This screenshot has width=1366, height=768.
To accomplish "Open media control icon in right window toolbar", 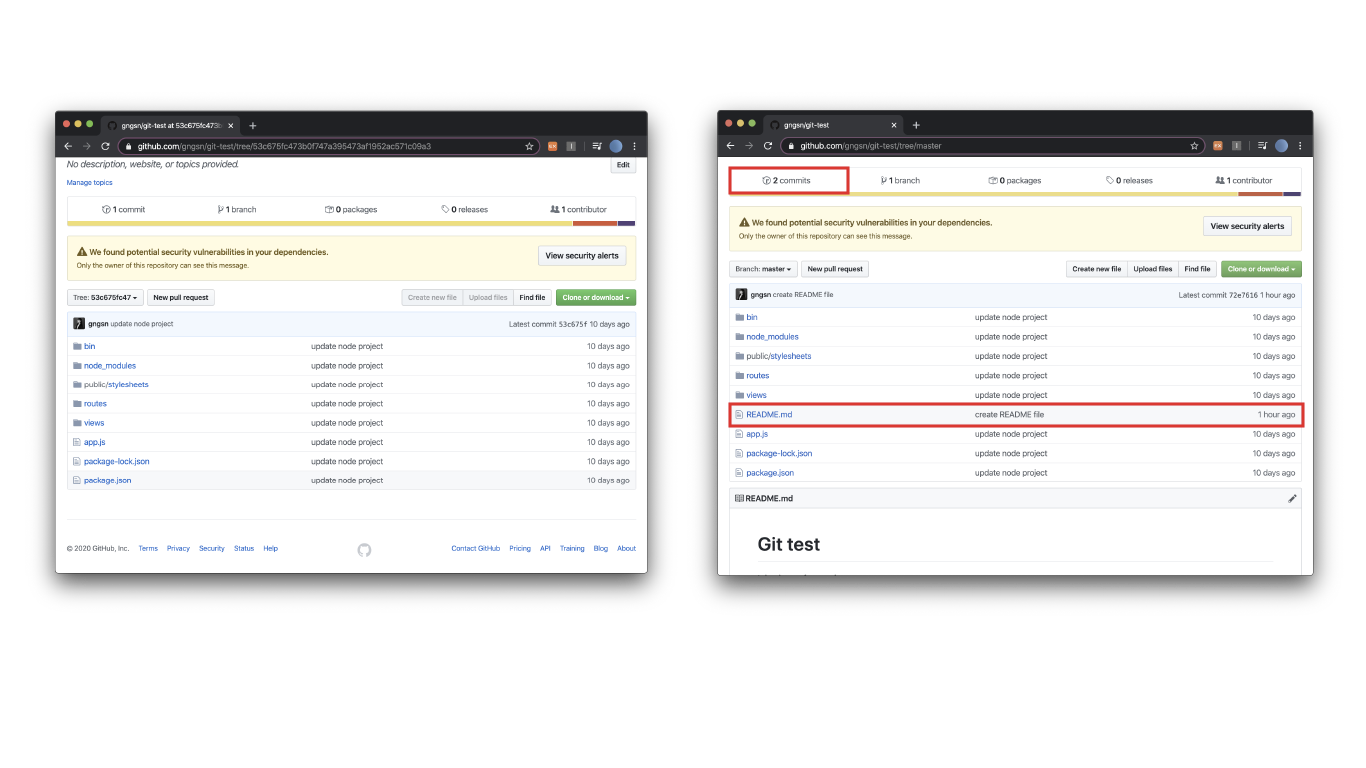I will tap(1262, 145).
